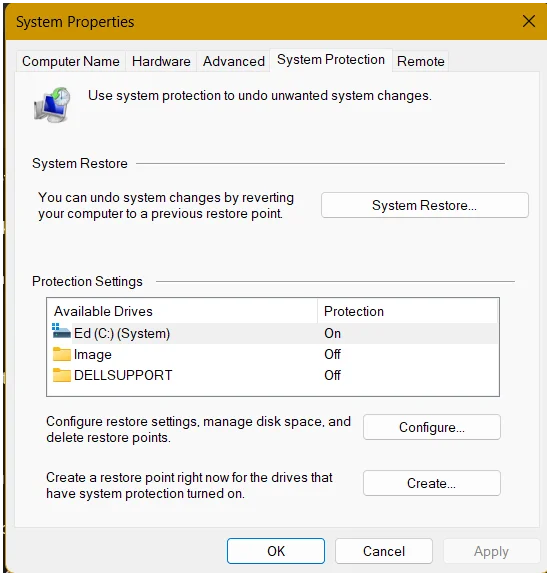550x576 pixels.
Task: Click the DELLSUPPORT folder icon
Action: [61, 375]
